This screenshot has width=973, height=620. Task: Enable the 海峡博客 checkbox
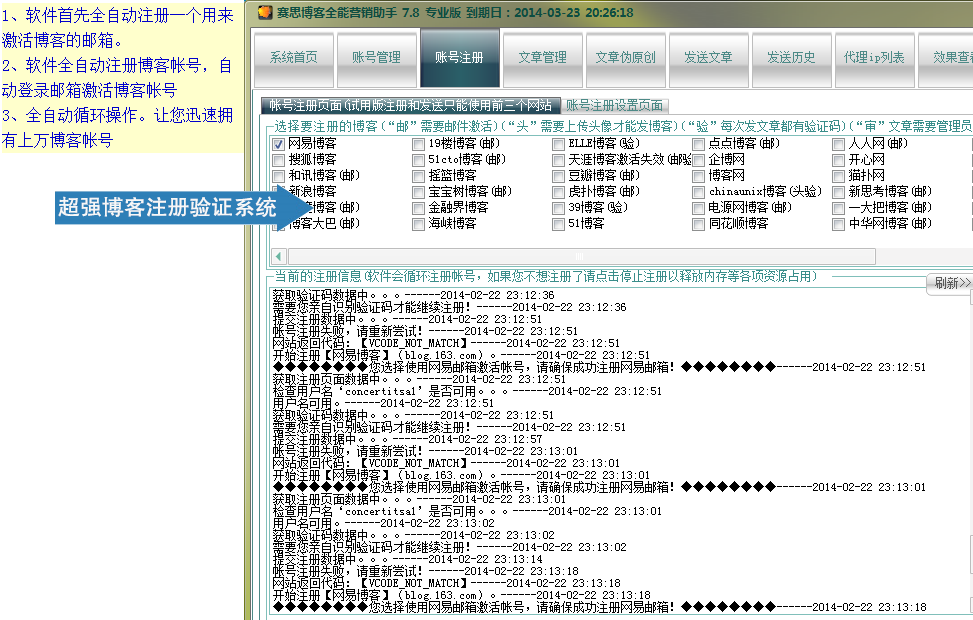(x=419, y=224)
